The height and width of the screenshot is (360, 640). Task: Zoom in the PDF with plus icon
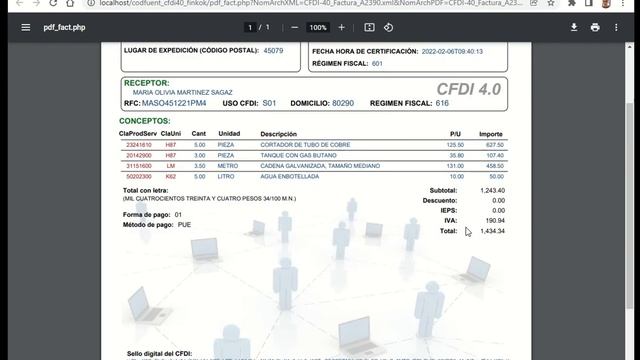pyautogui.click(x=342, y=27)
